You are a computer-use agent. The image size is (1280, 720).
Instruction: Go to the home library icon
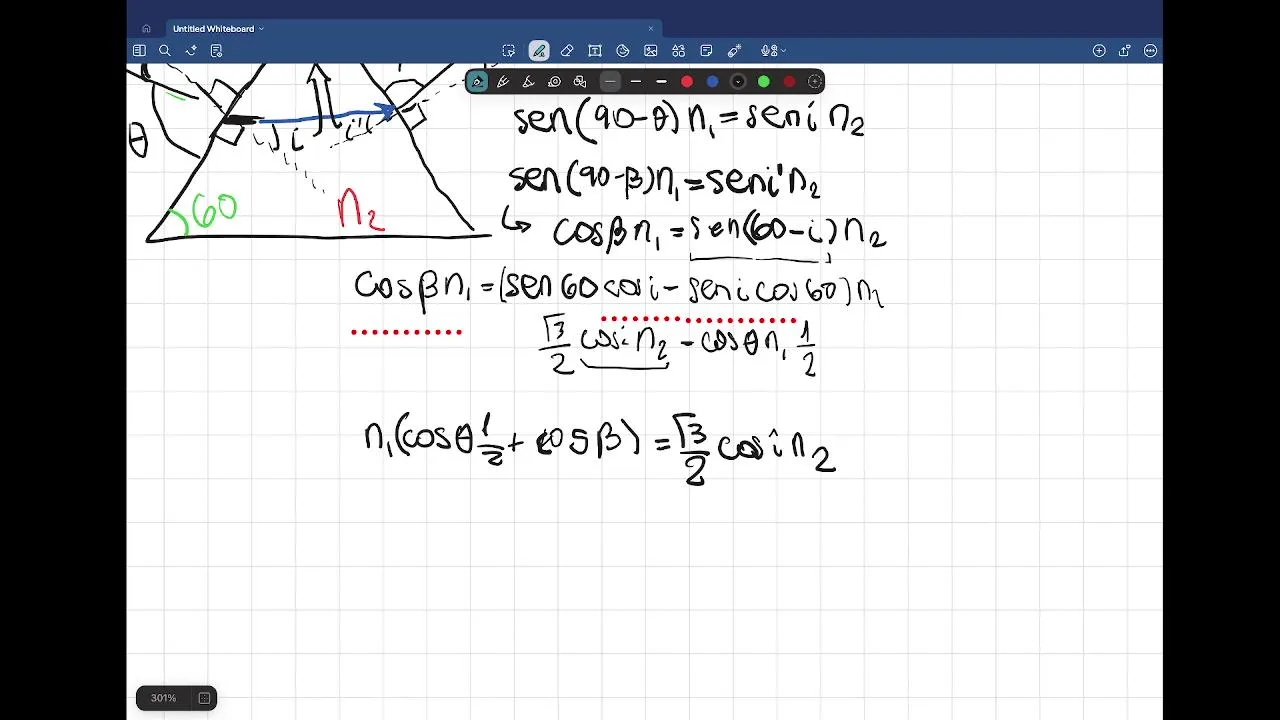tap(146, 29)
